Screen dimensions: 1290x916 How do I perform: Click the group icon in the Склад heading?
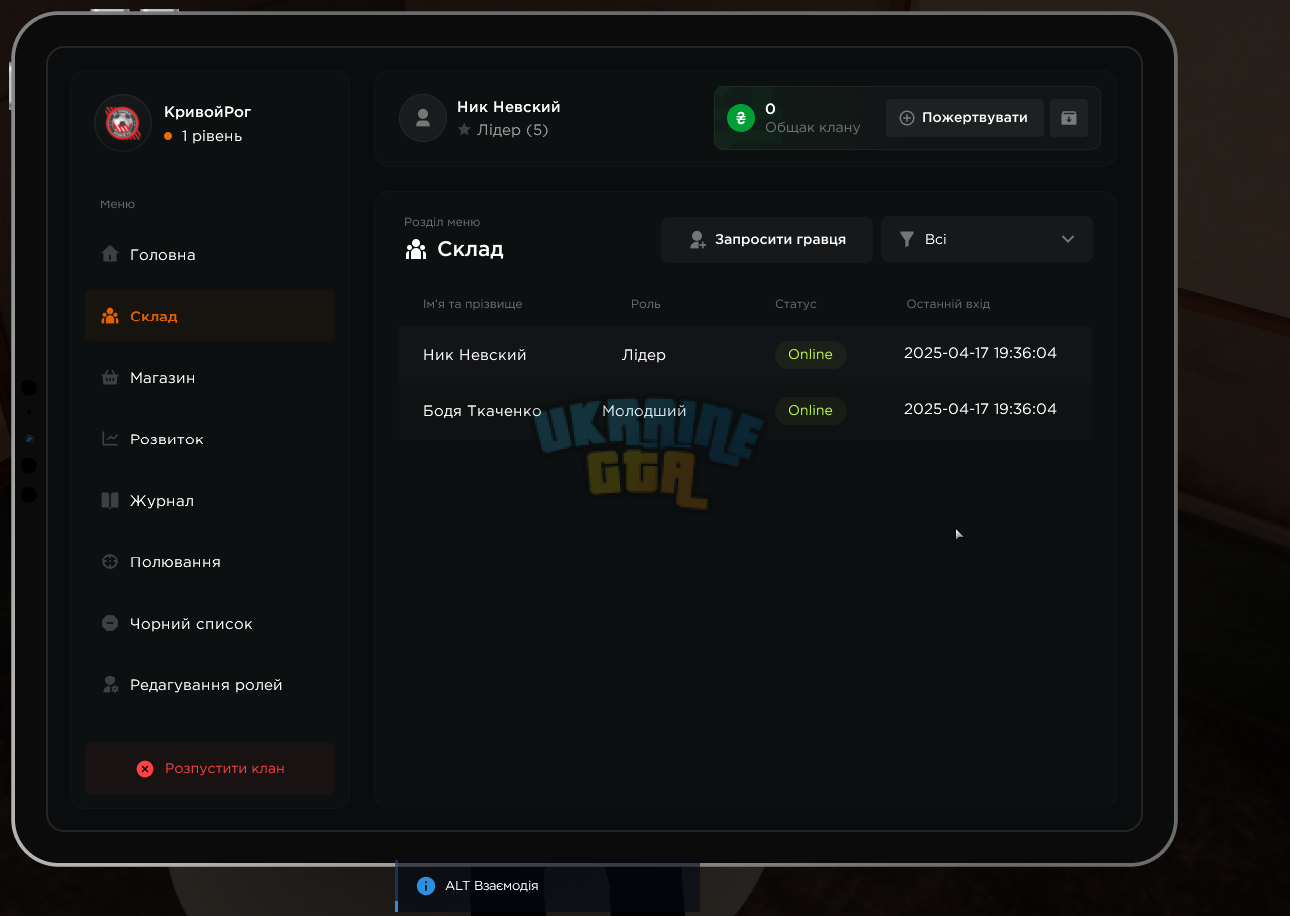tap(416, 249)
